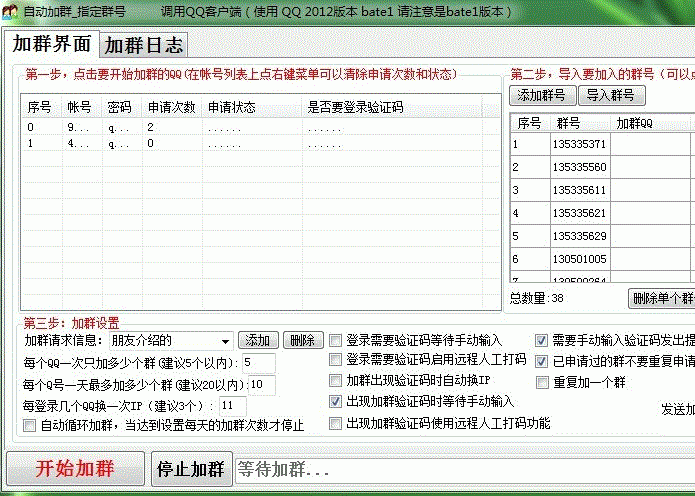The height and width of the screenshot is (496, 695).
Task: Select group number 135335611
Action: pos(579,190)
